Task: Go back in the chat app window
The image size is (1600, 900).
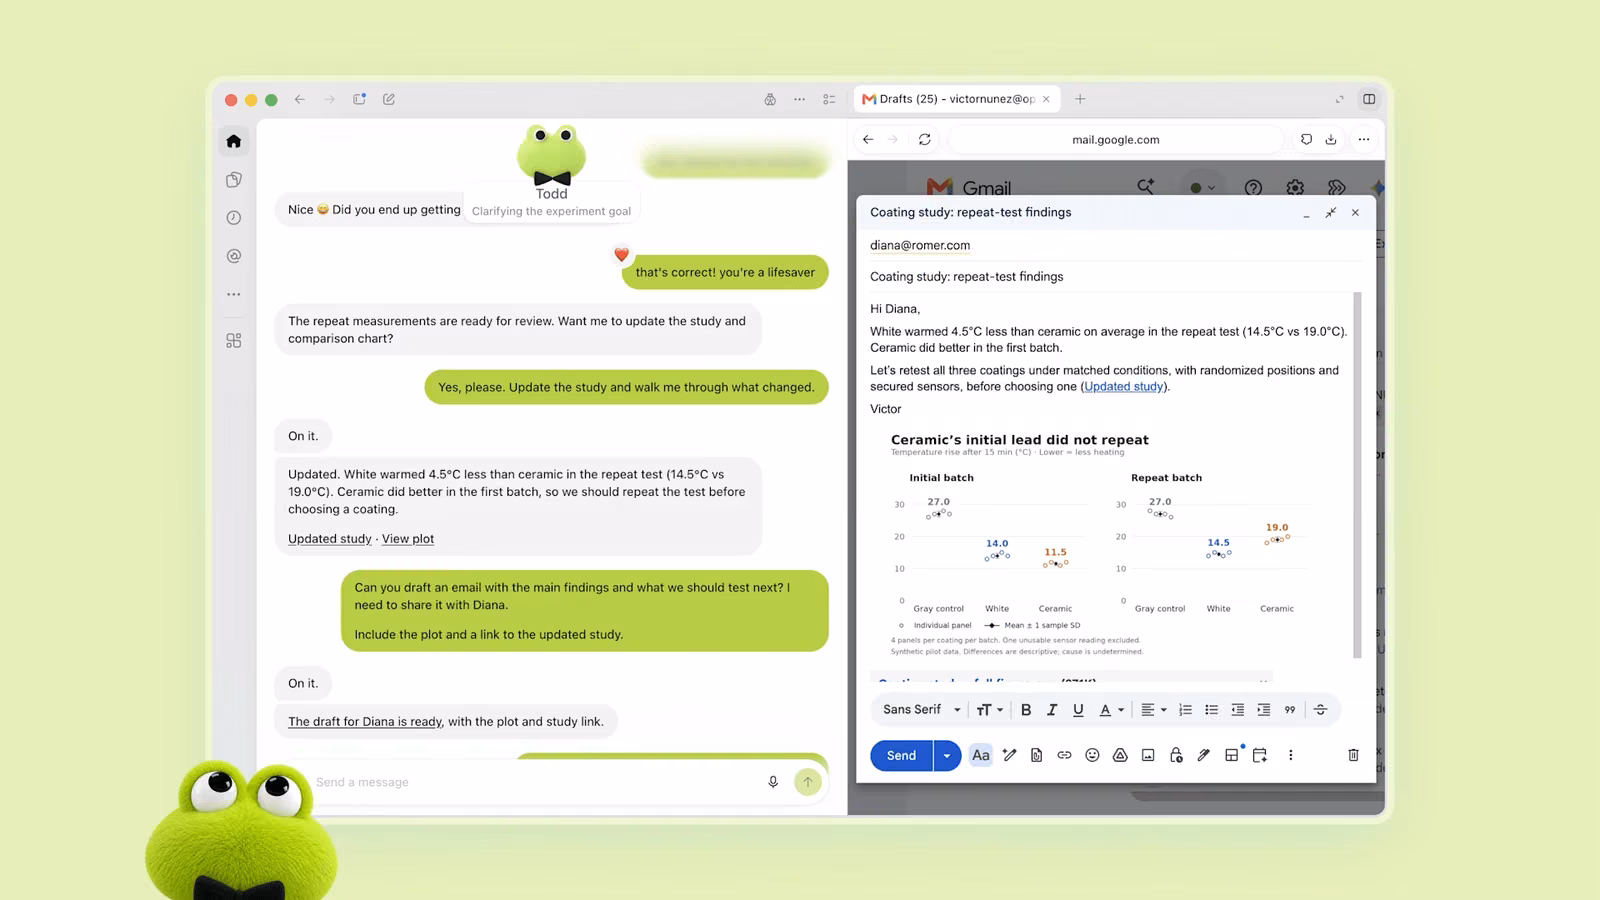Action: [300, 99]
